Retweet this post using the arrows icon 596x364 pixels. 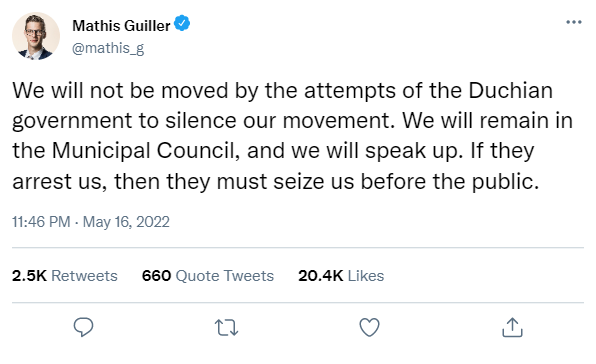tap(226, 328)
